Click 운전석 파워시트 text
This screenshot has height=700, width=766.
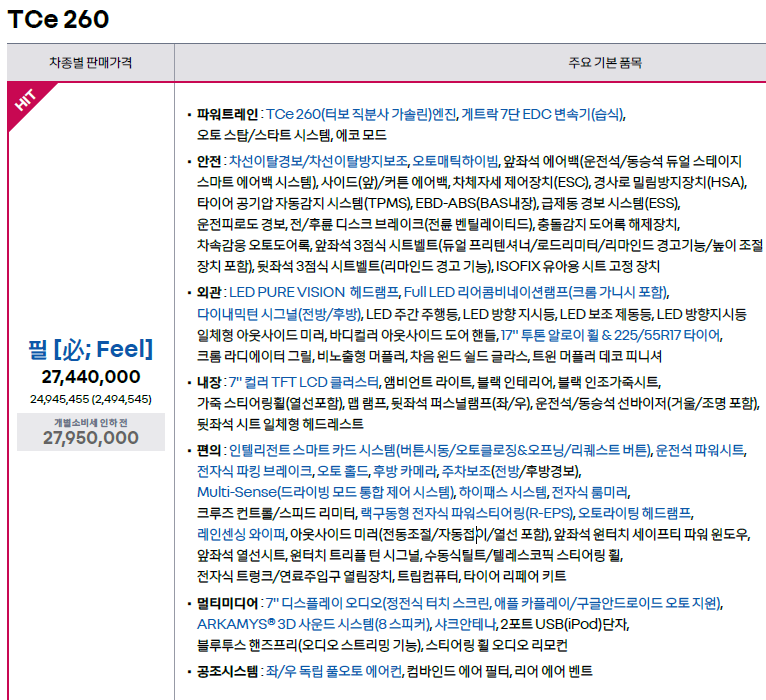[700, 450]
